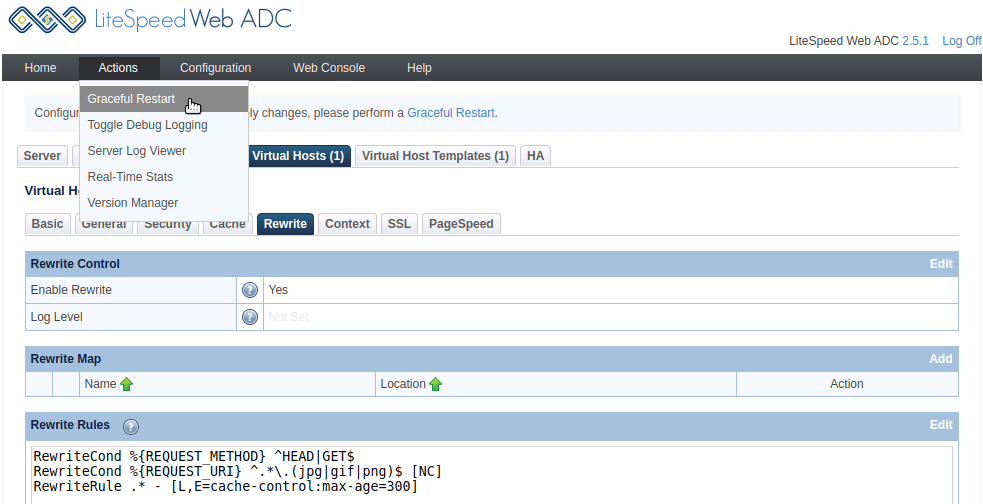Open the Actions menu
Screen dimensions: 983x504
(118, 68)
